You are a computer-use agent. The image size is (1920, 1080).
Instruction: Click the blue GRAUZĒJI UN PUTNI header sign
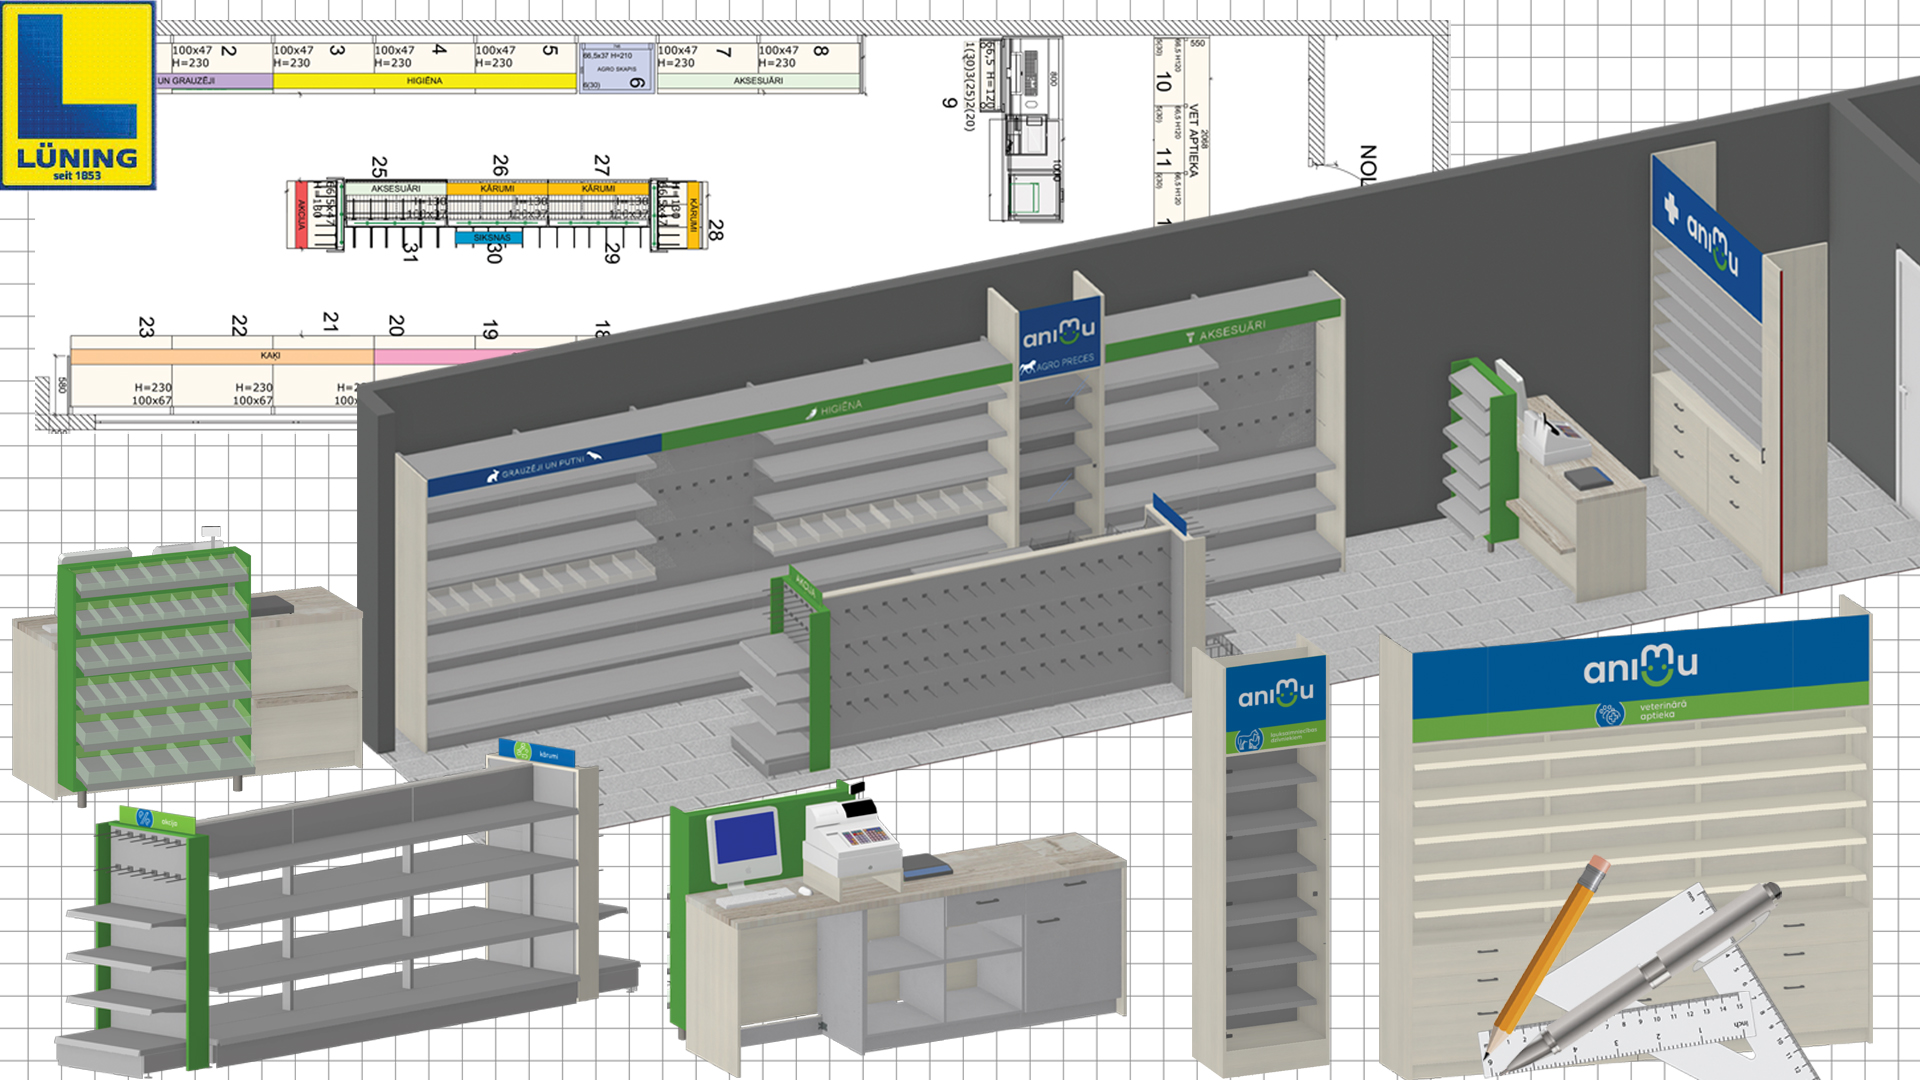tap(545, 465)
